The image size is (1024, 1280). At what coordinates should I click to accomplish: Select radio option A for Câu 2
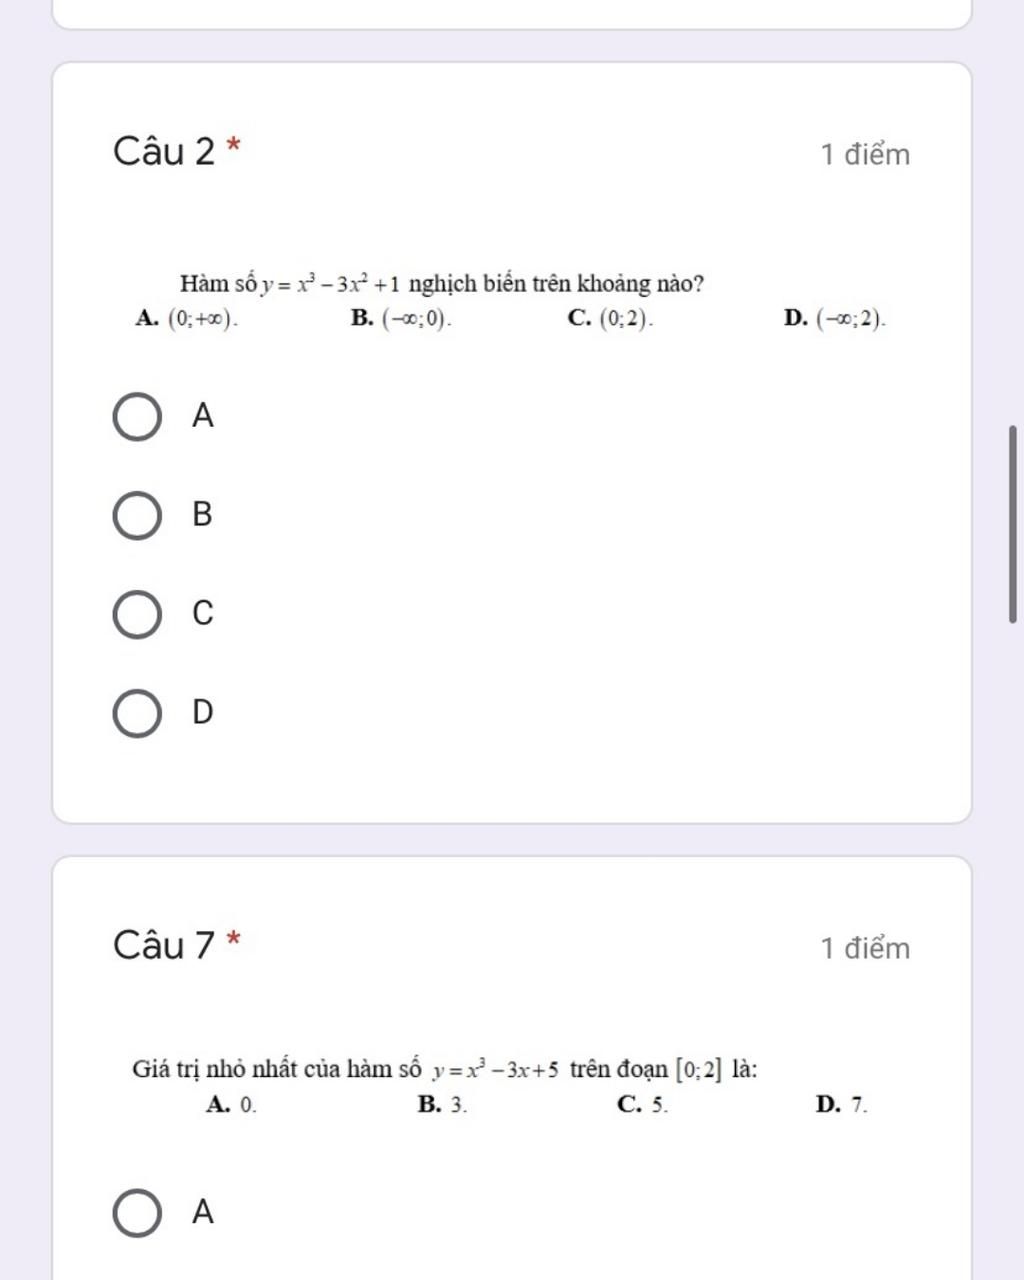click(x=136, y=417)
